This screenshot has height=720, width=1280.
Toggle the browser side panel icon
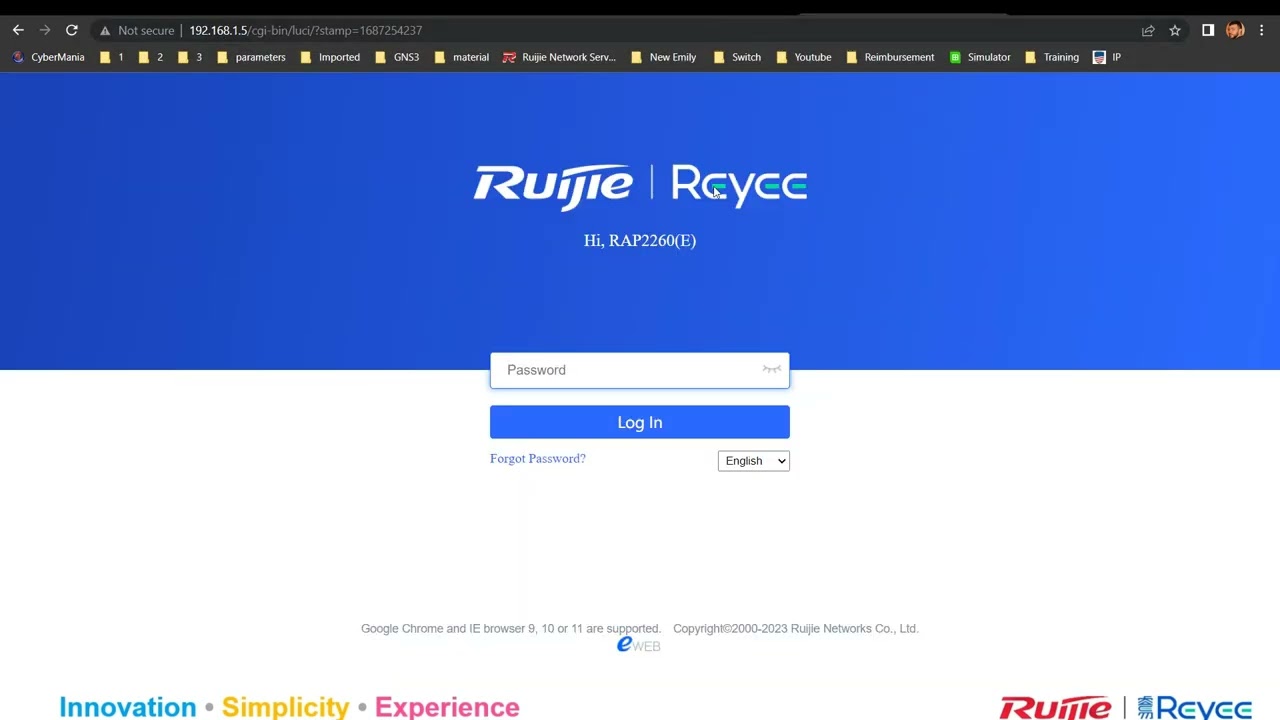click(1208, 30)
